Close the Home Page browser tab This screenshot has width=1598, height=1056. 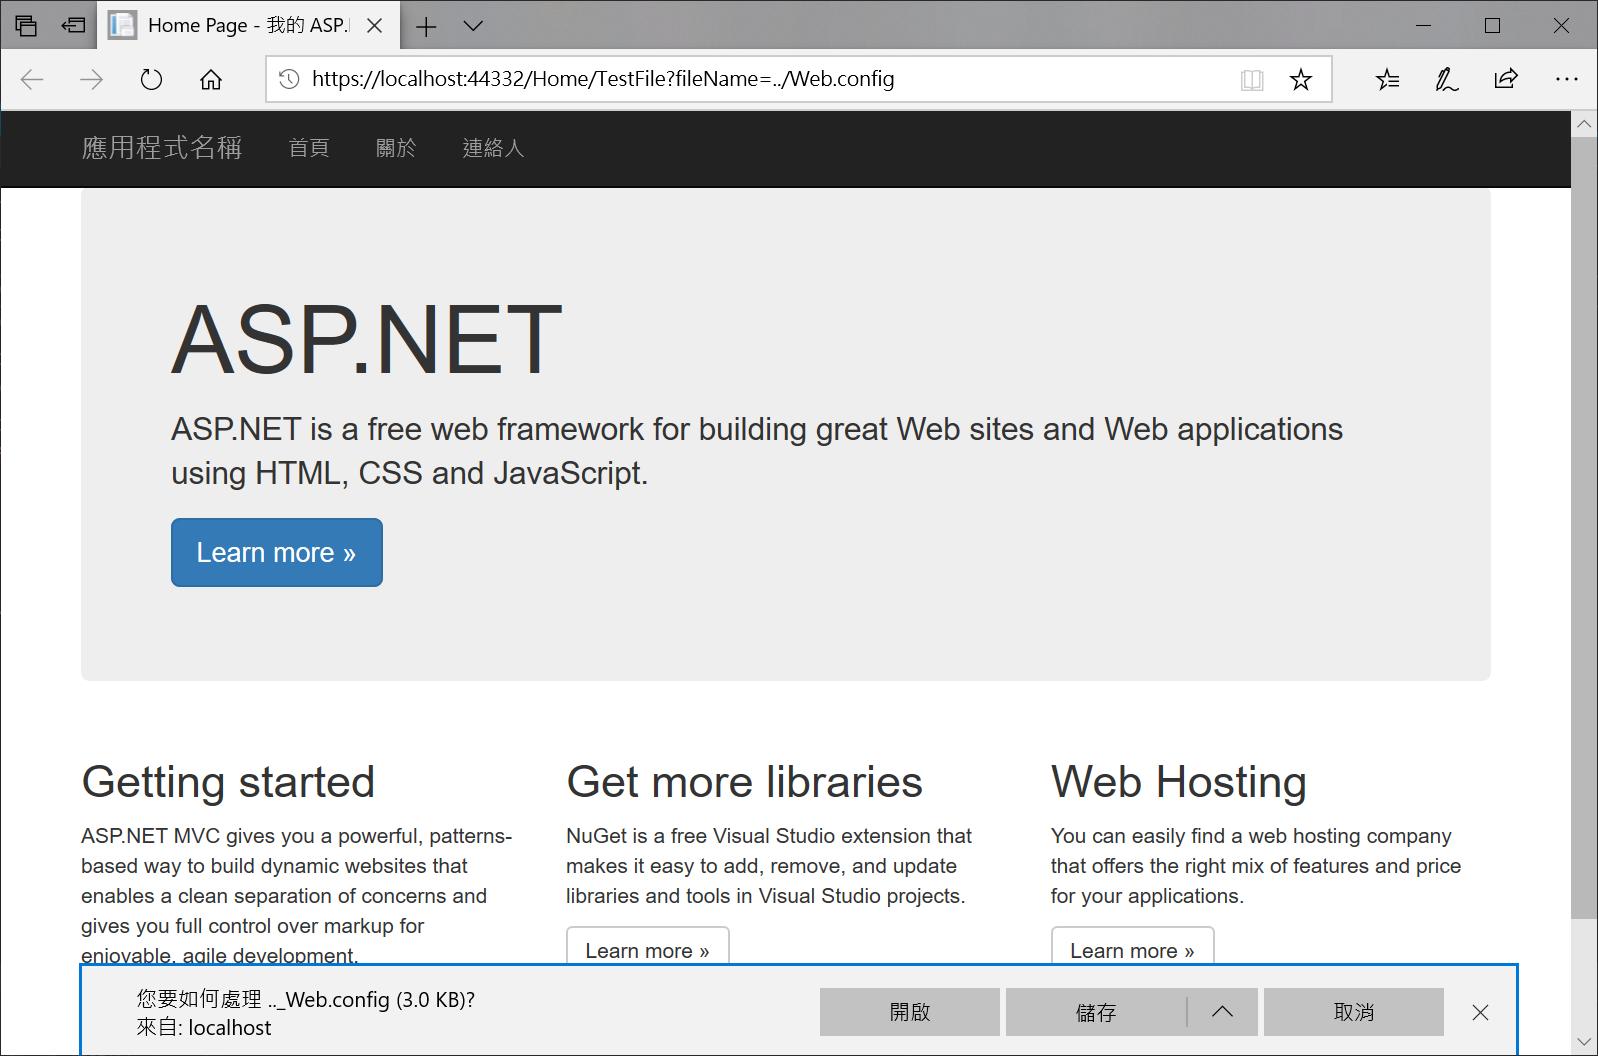(x=375, y=25)
